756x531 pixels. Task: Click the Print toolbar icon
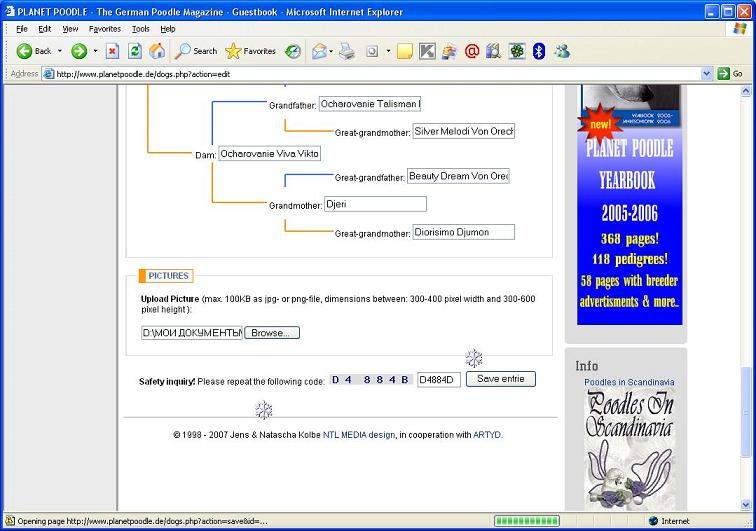click(346, 51)
